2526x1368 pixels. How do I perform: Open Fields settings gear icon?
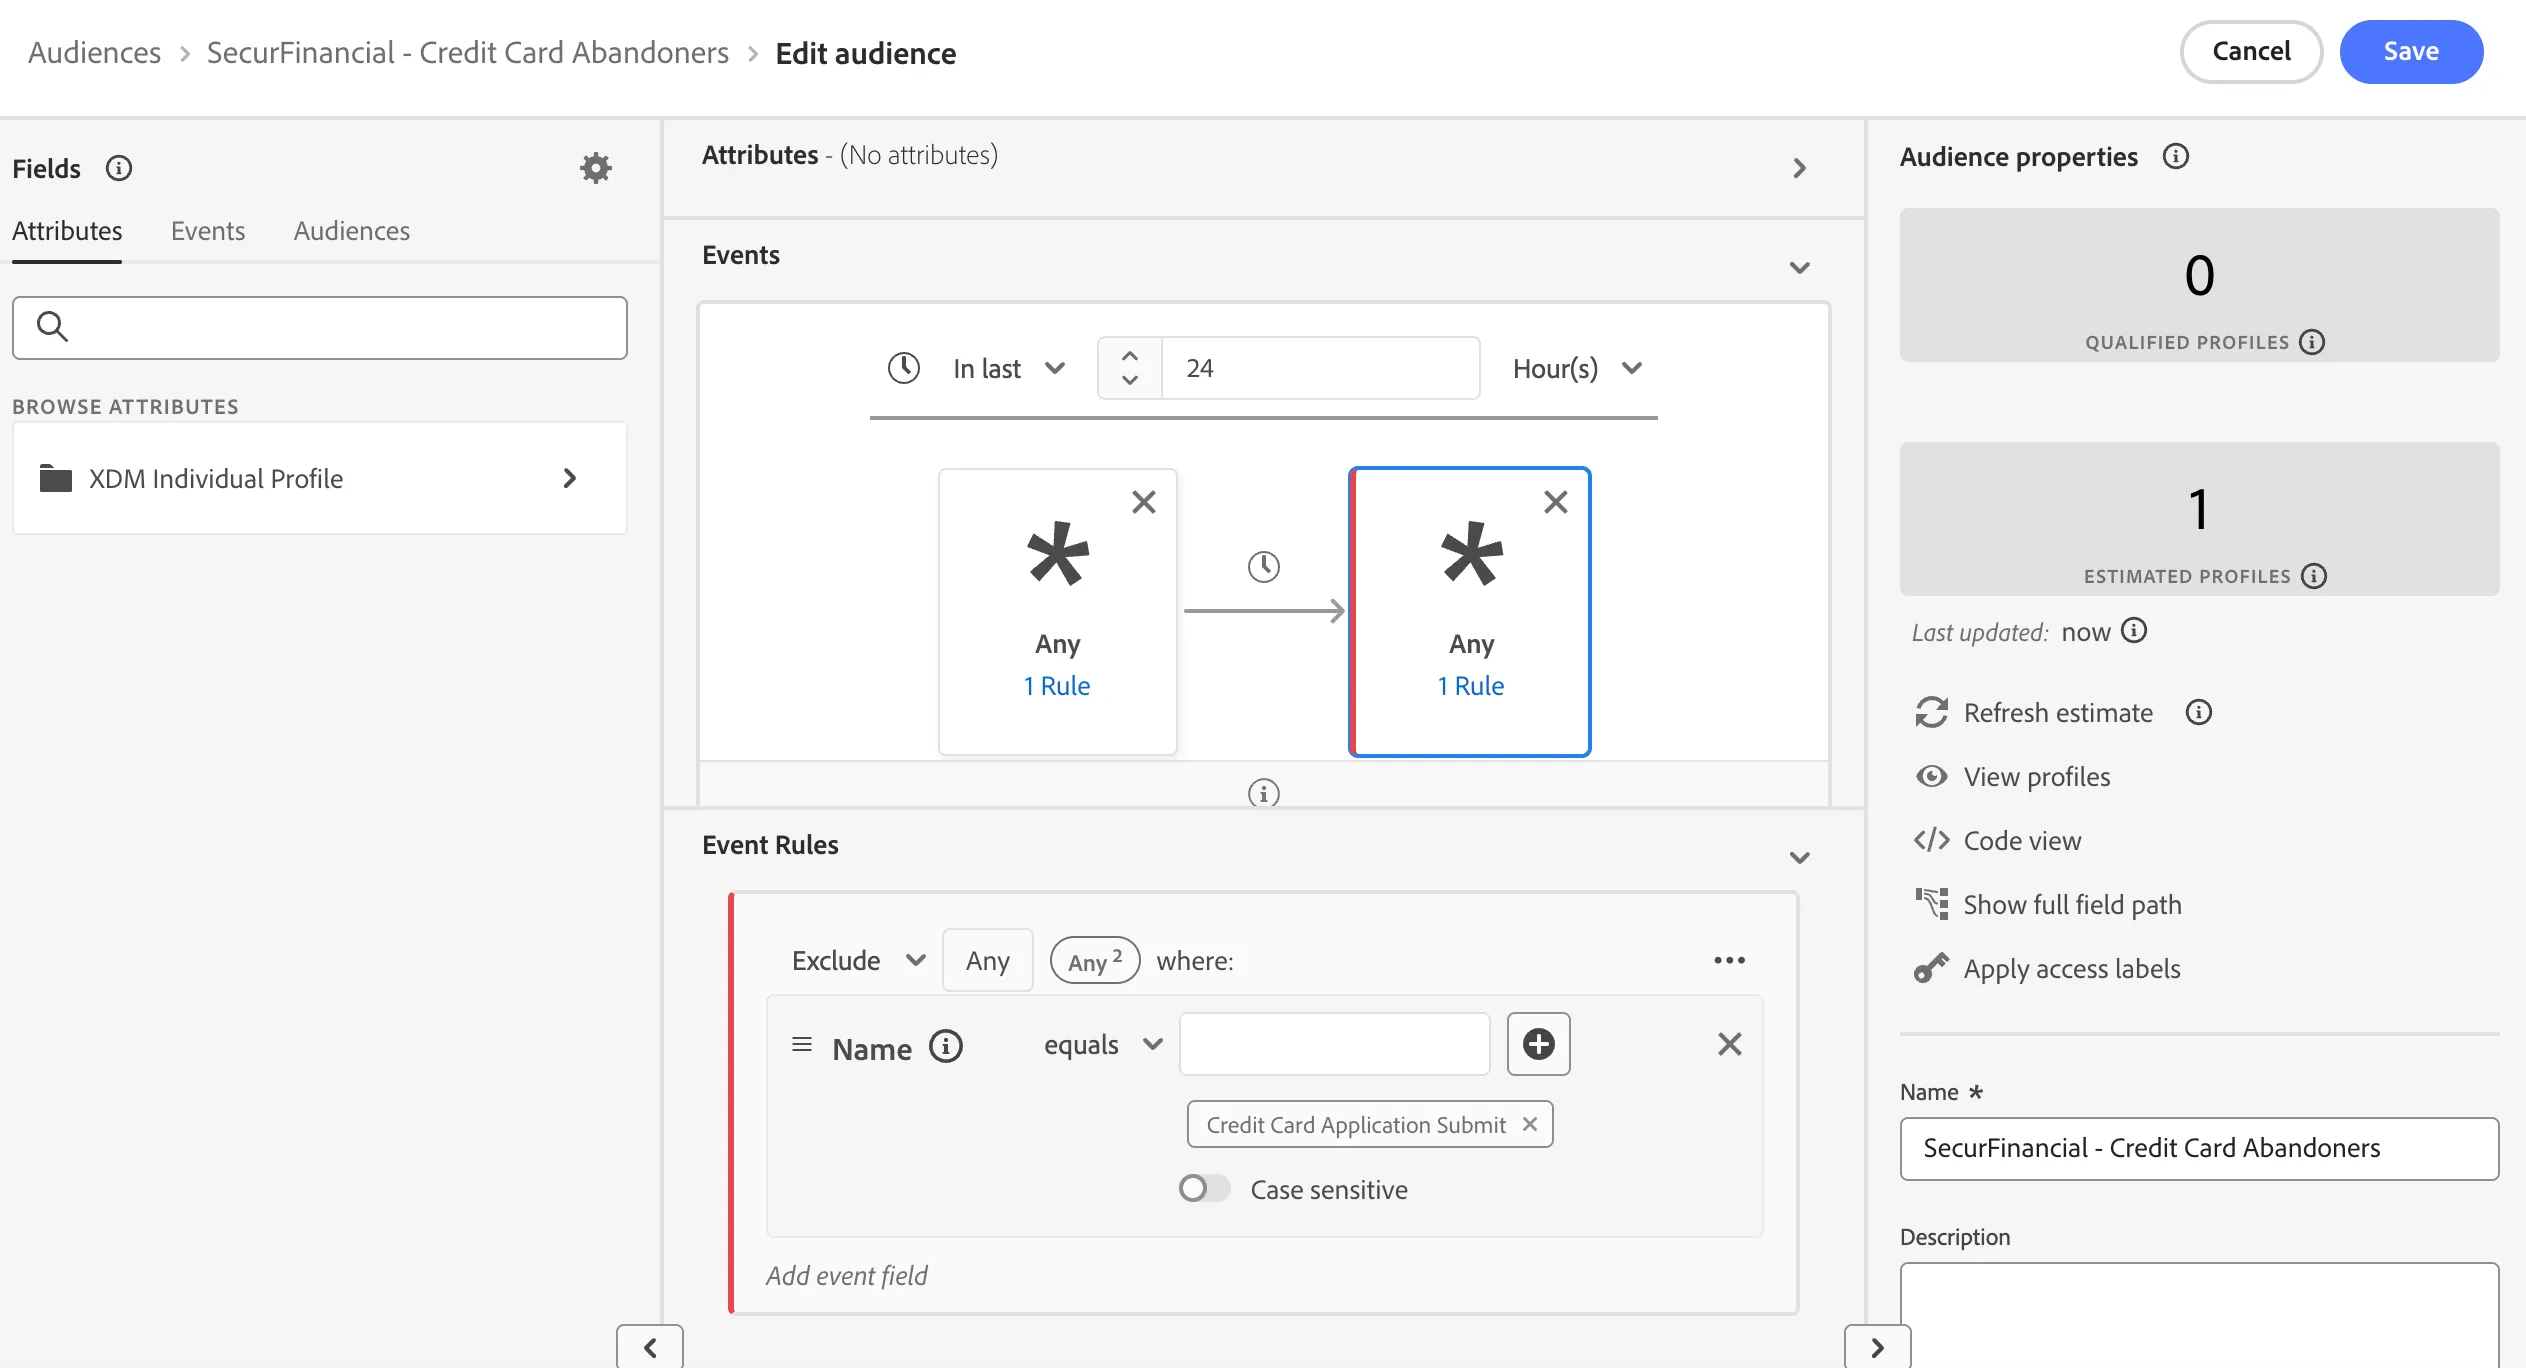tap(596, 168)
